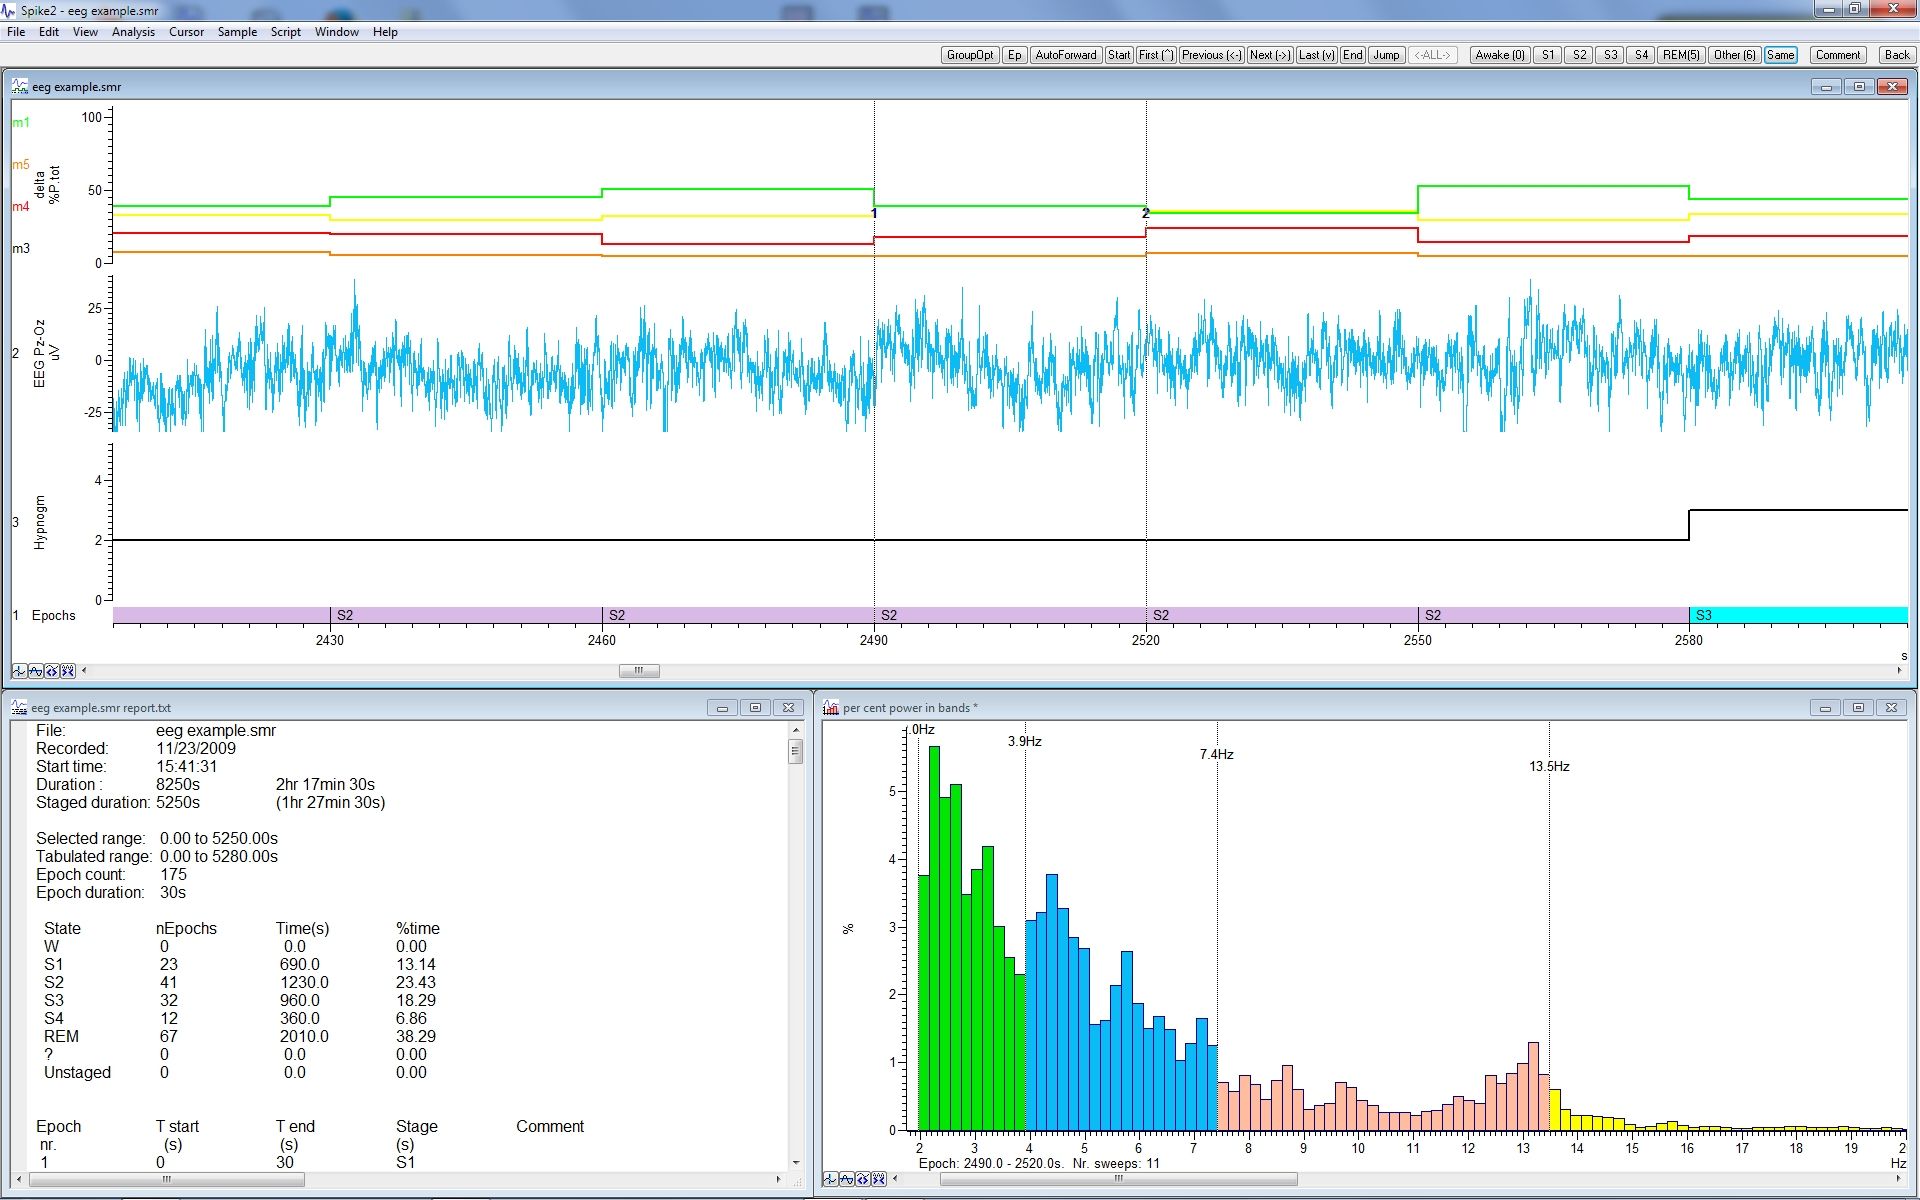The height and width of the screenshot is (1200, 1920).
Task: Click add cursor icon in power bands window
Action: click(x=830, y=1179)
